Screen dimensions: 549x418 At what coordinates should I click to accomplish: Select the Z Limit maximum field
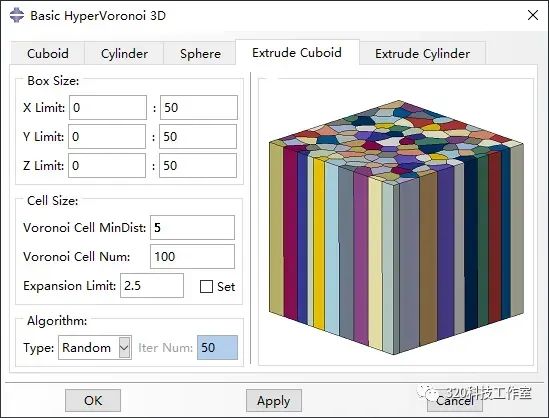click(x=198, y=166)
